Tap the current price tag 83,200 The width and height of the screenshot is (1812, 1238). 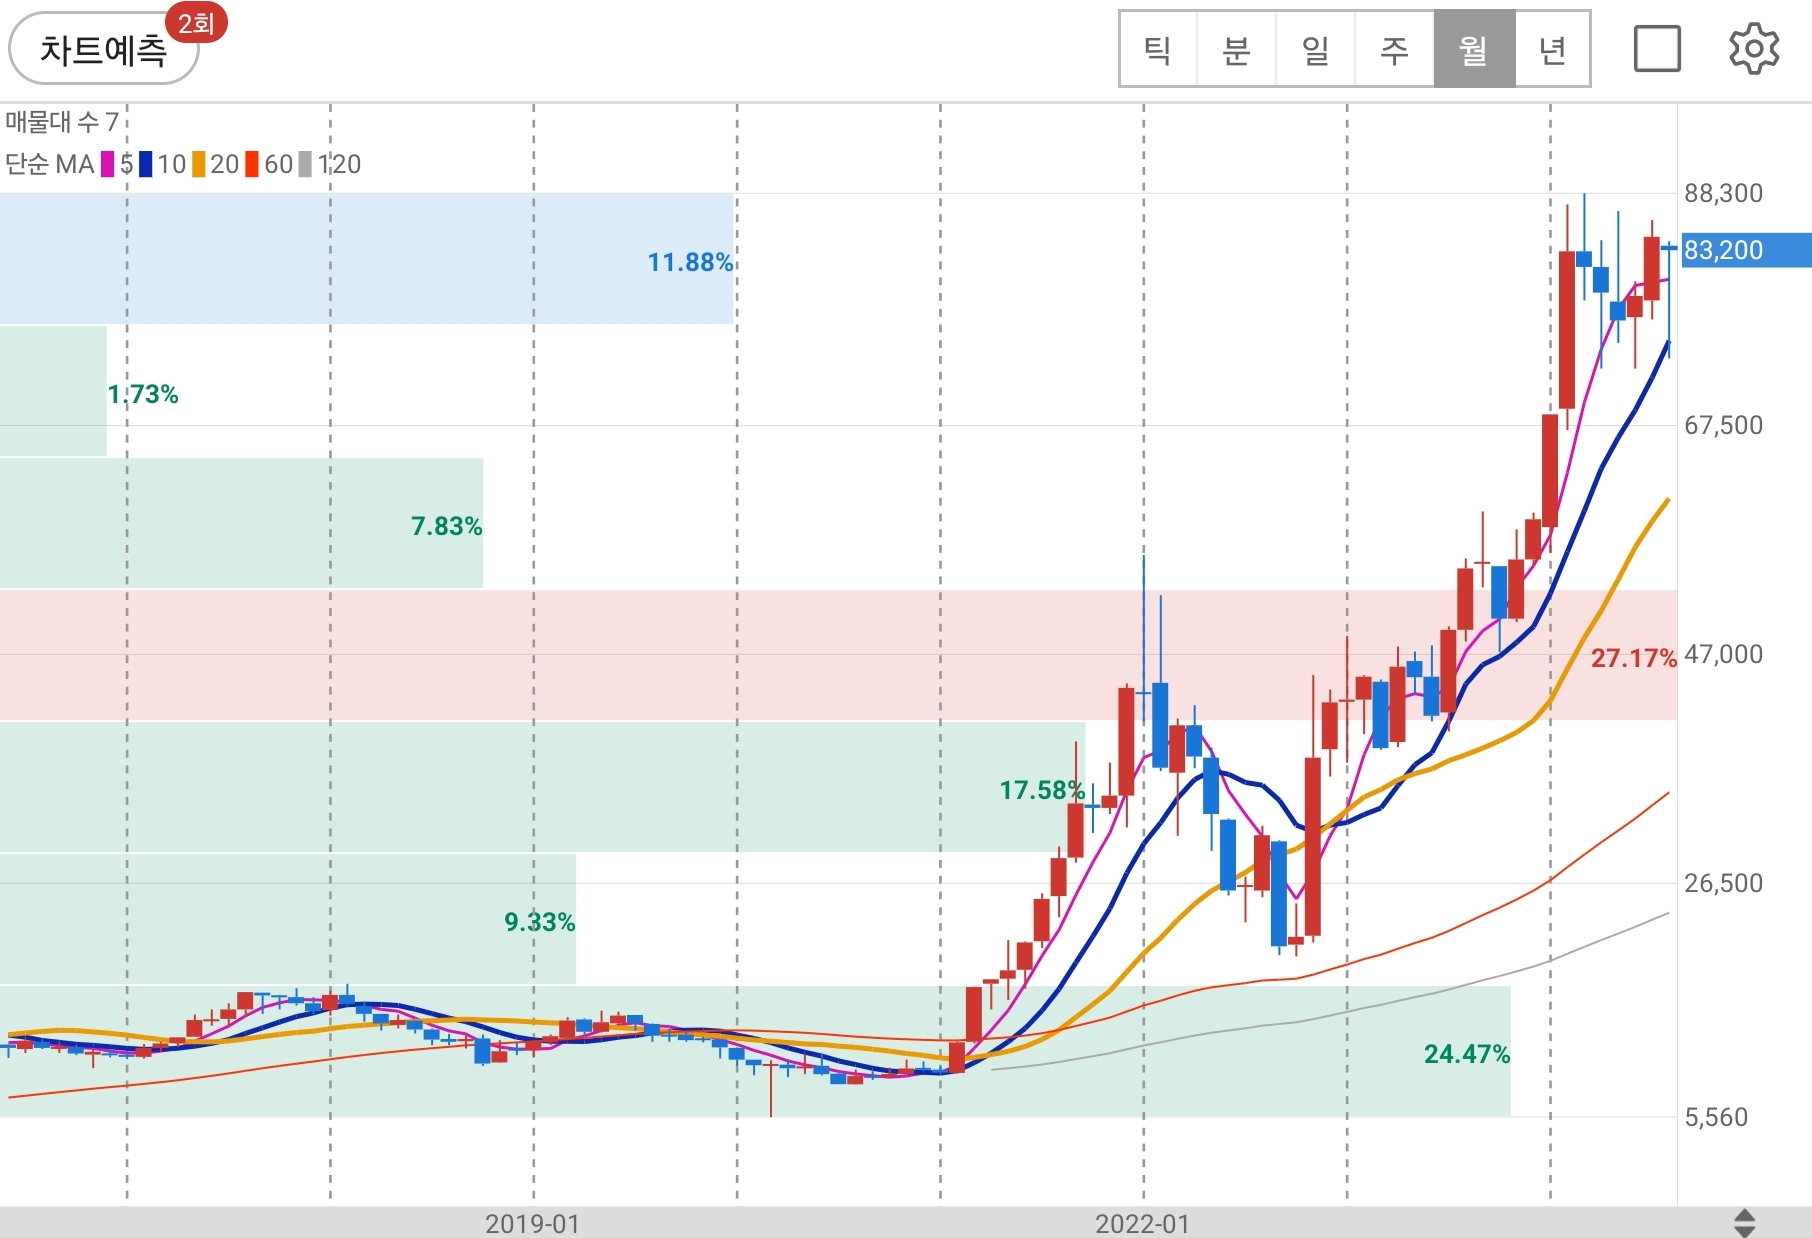click(x=1746, y=250)
